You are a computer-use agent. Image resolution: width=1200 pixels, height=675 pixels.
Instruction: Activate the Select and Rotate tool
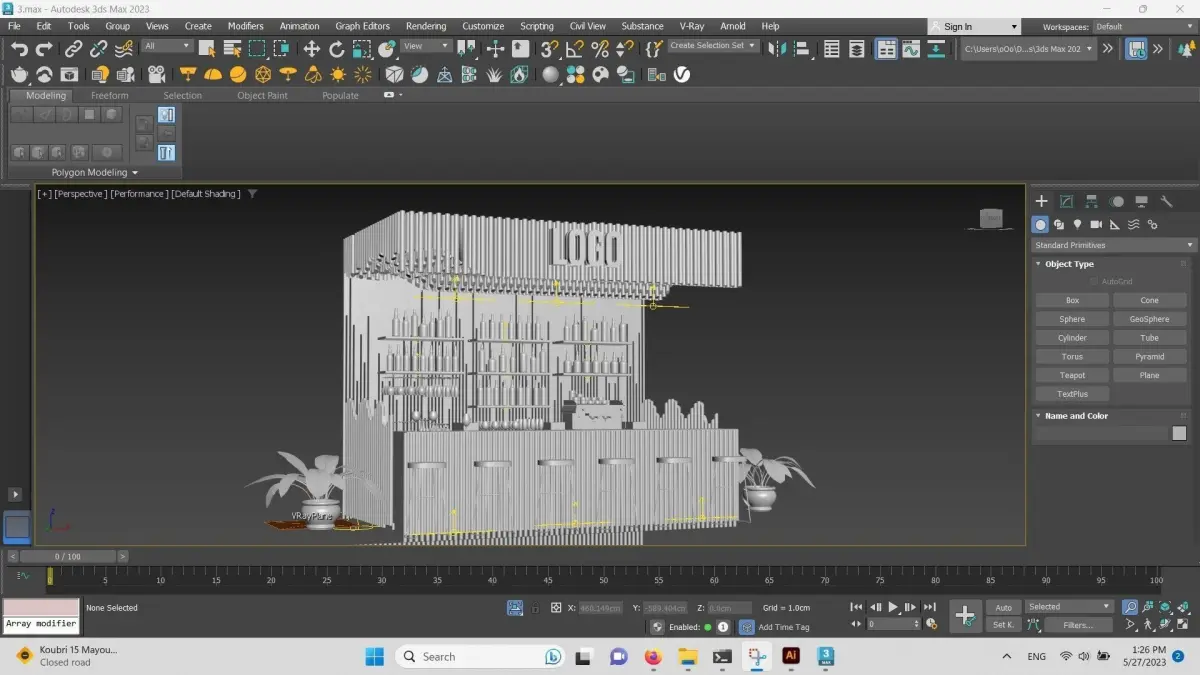click(337, 48)
